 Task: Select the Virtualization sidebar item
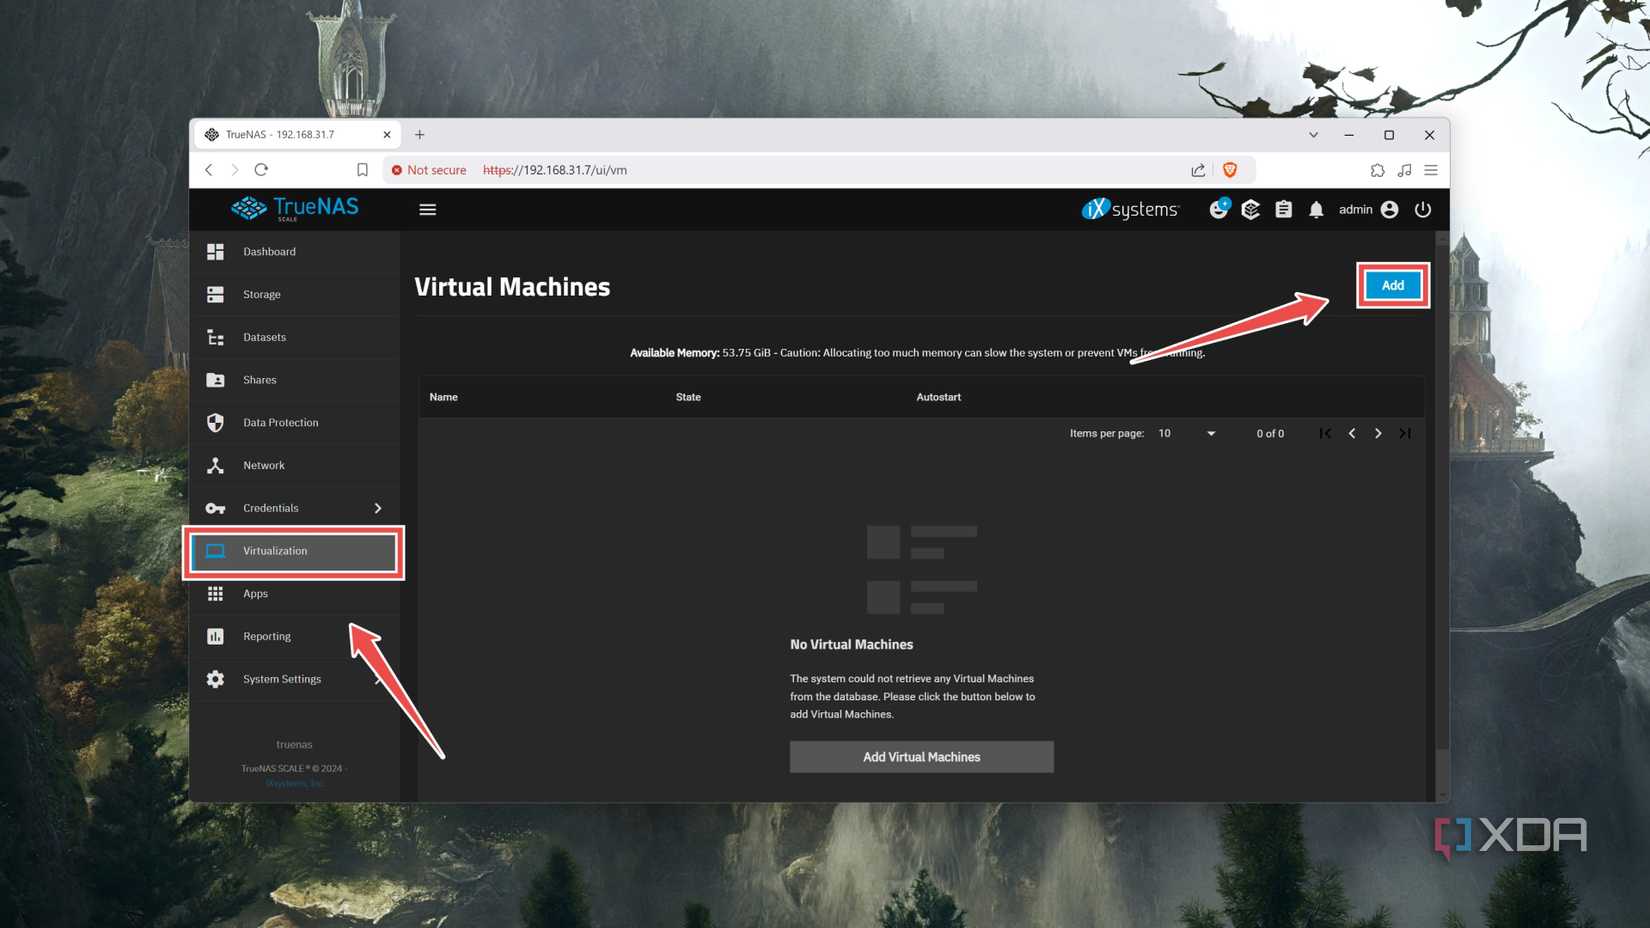[294, 551]
